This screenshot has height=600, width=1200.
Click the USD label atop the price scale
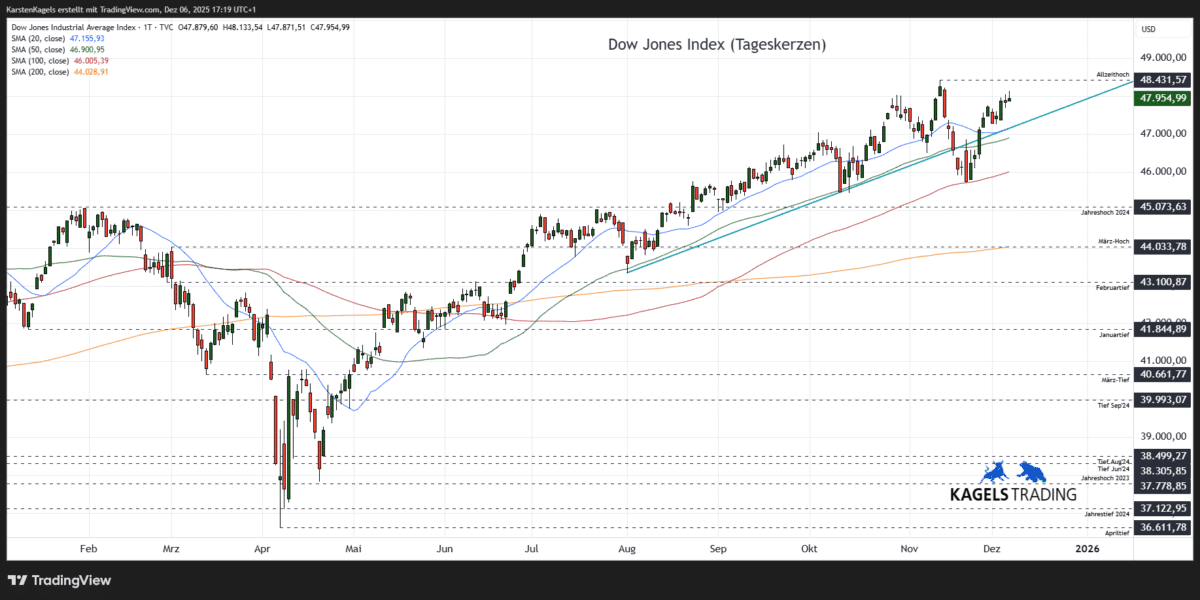click(1146, 28)
